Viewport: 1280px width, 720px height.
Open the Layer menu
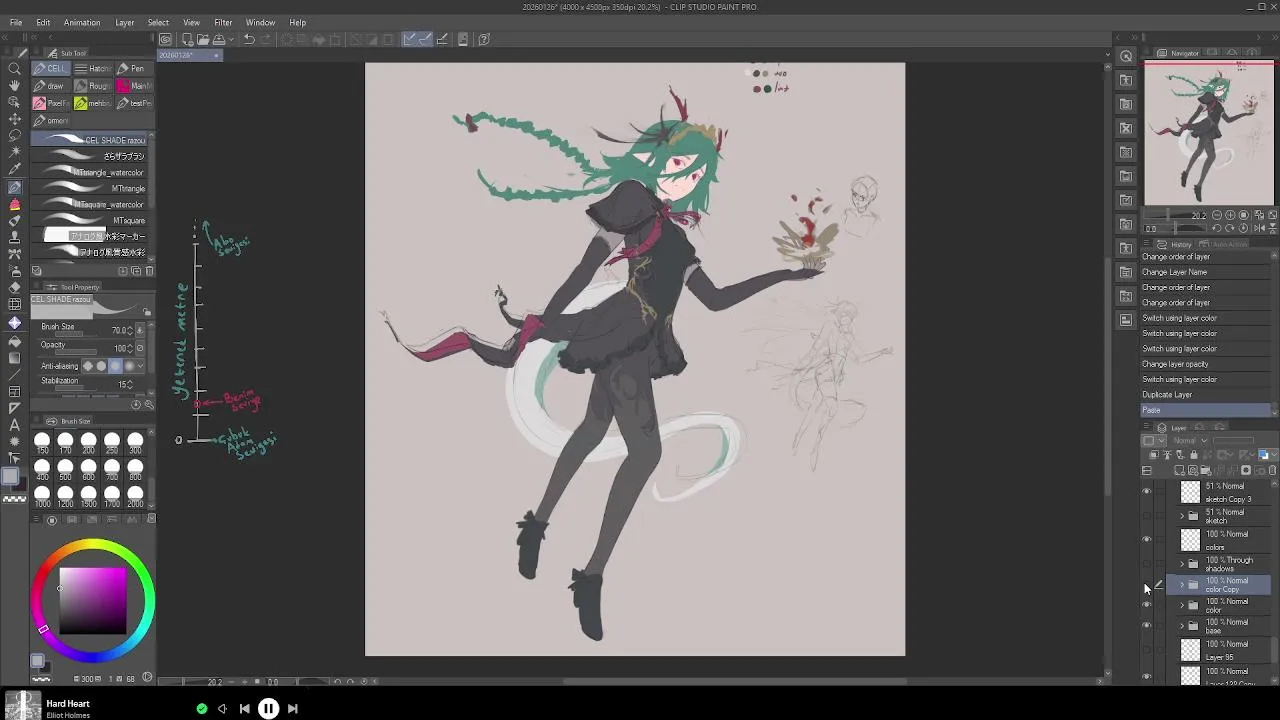point(125,22)
